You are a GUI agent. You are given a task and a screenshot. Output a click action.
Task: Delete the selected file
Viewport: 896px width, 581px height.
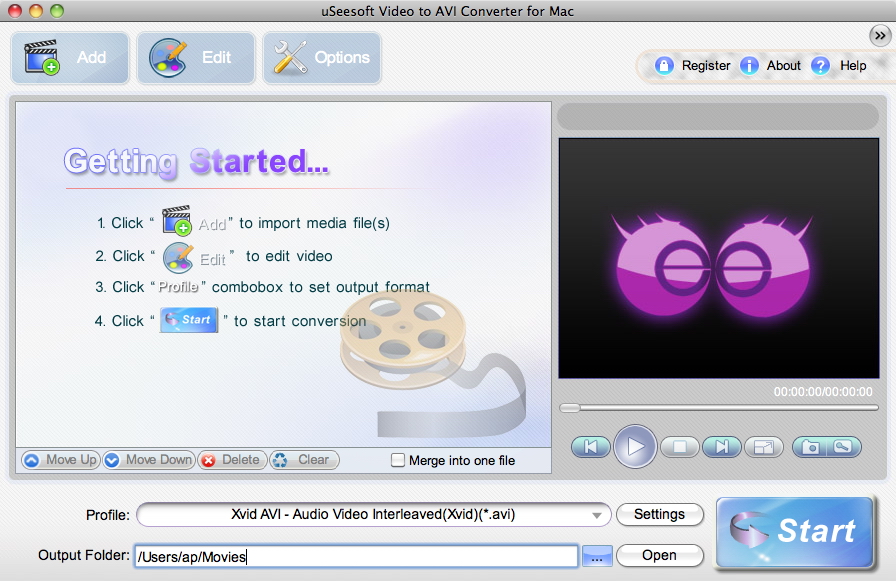(232, 460)
